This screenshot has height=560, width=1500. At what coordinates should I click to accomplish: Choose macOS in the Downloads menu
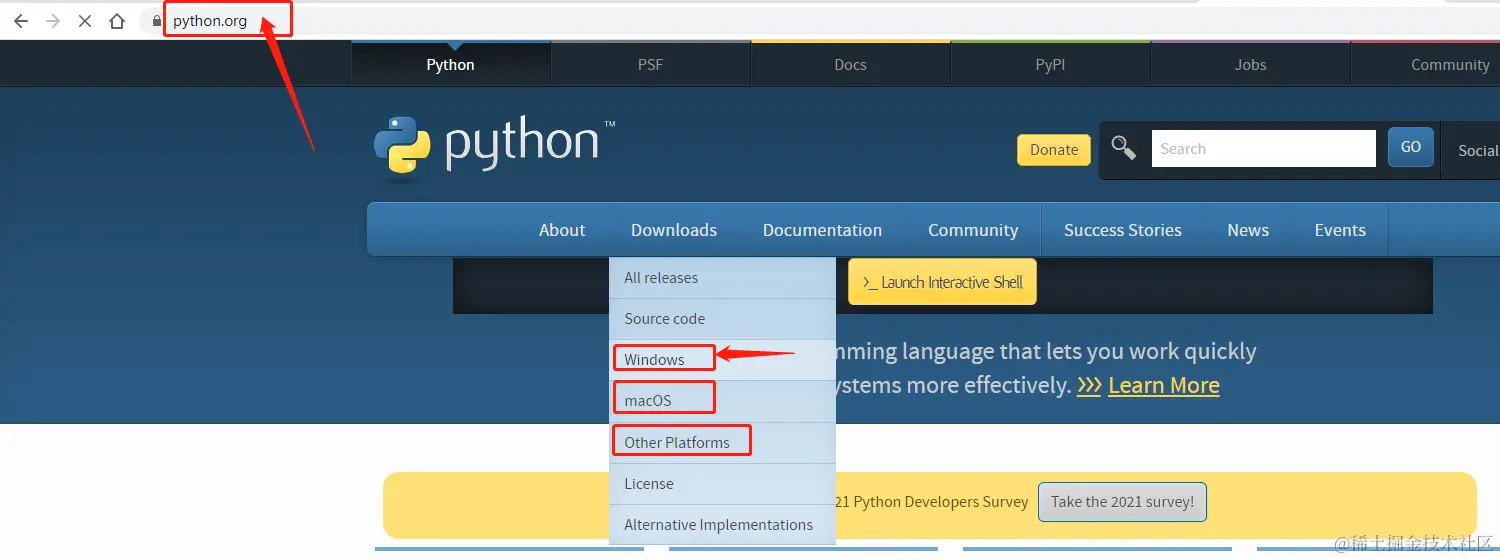click(722, 401)
